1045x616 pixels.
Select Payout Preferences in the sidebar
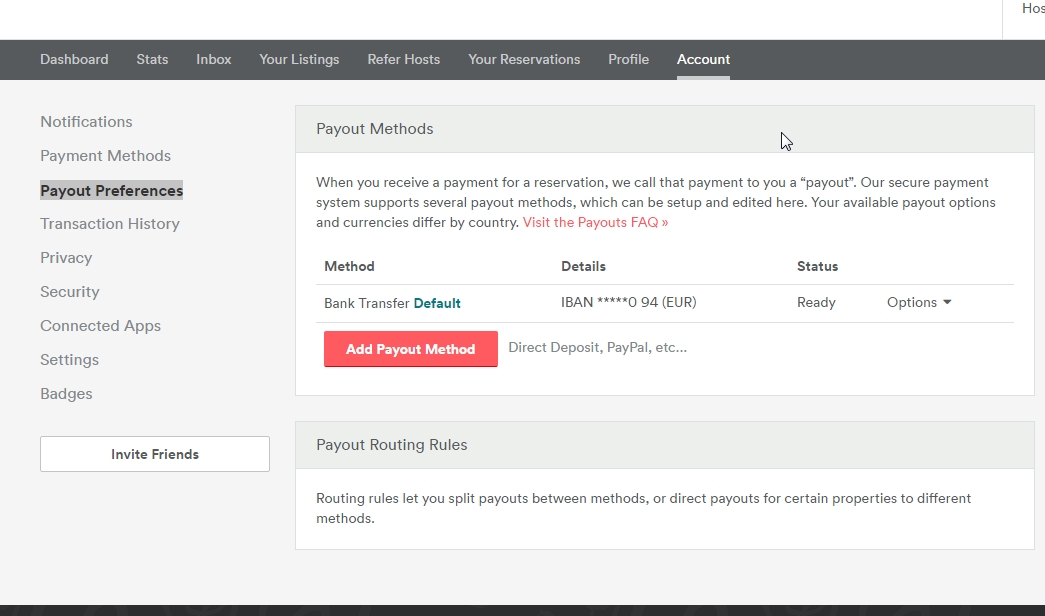(111, 191)
